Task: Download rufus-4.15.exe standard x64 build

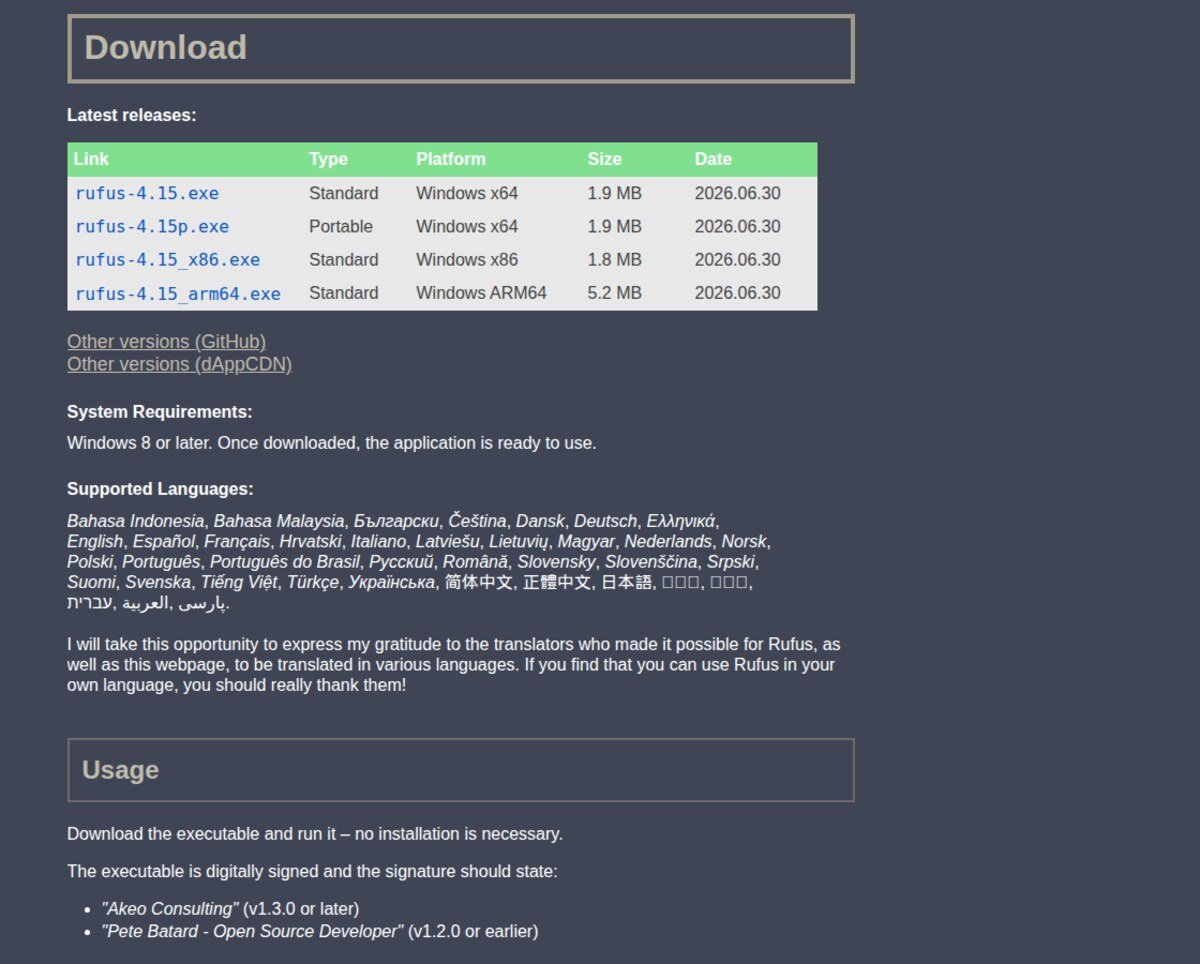Action: pyautogui.click(x=147, y=193)
